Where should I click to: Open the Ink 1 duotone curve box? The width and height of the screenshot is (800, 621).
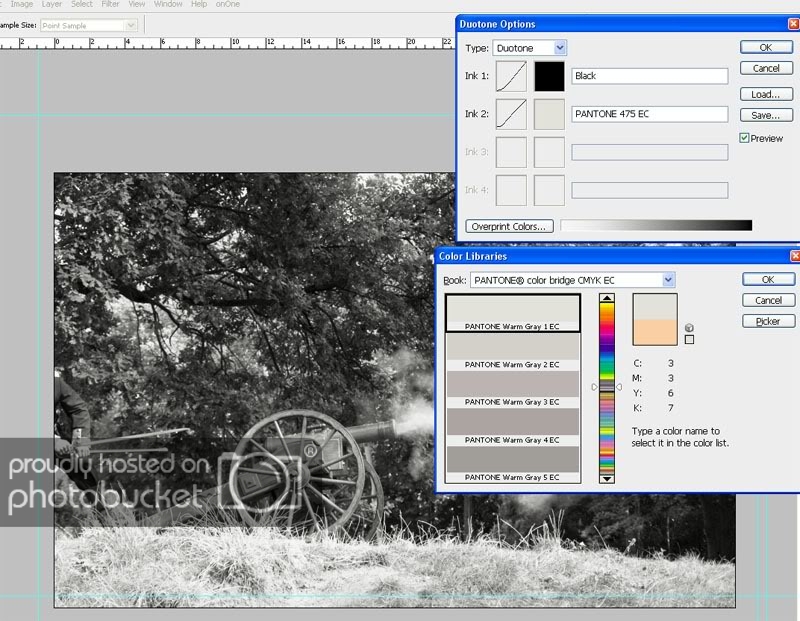512,76
